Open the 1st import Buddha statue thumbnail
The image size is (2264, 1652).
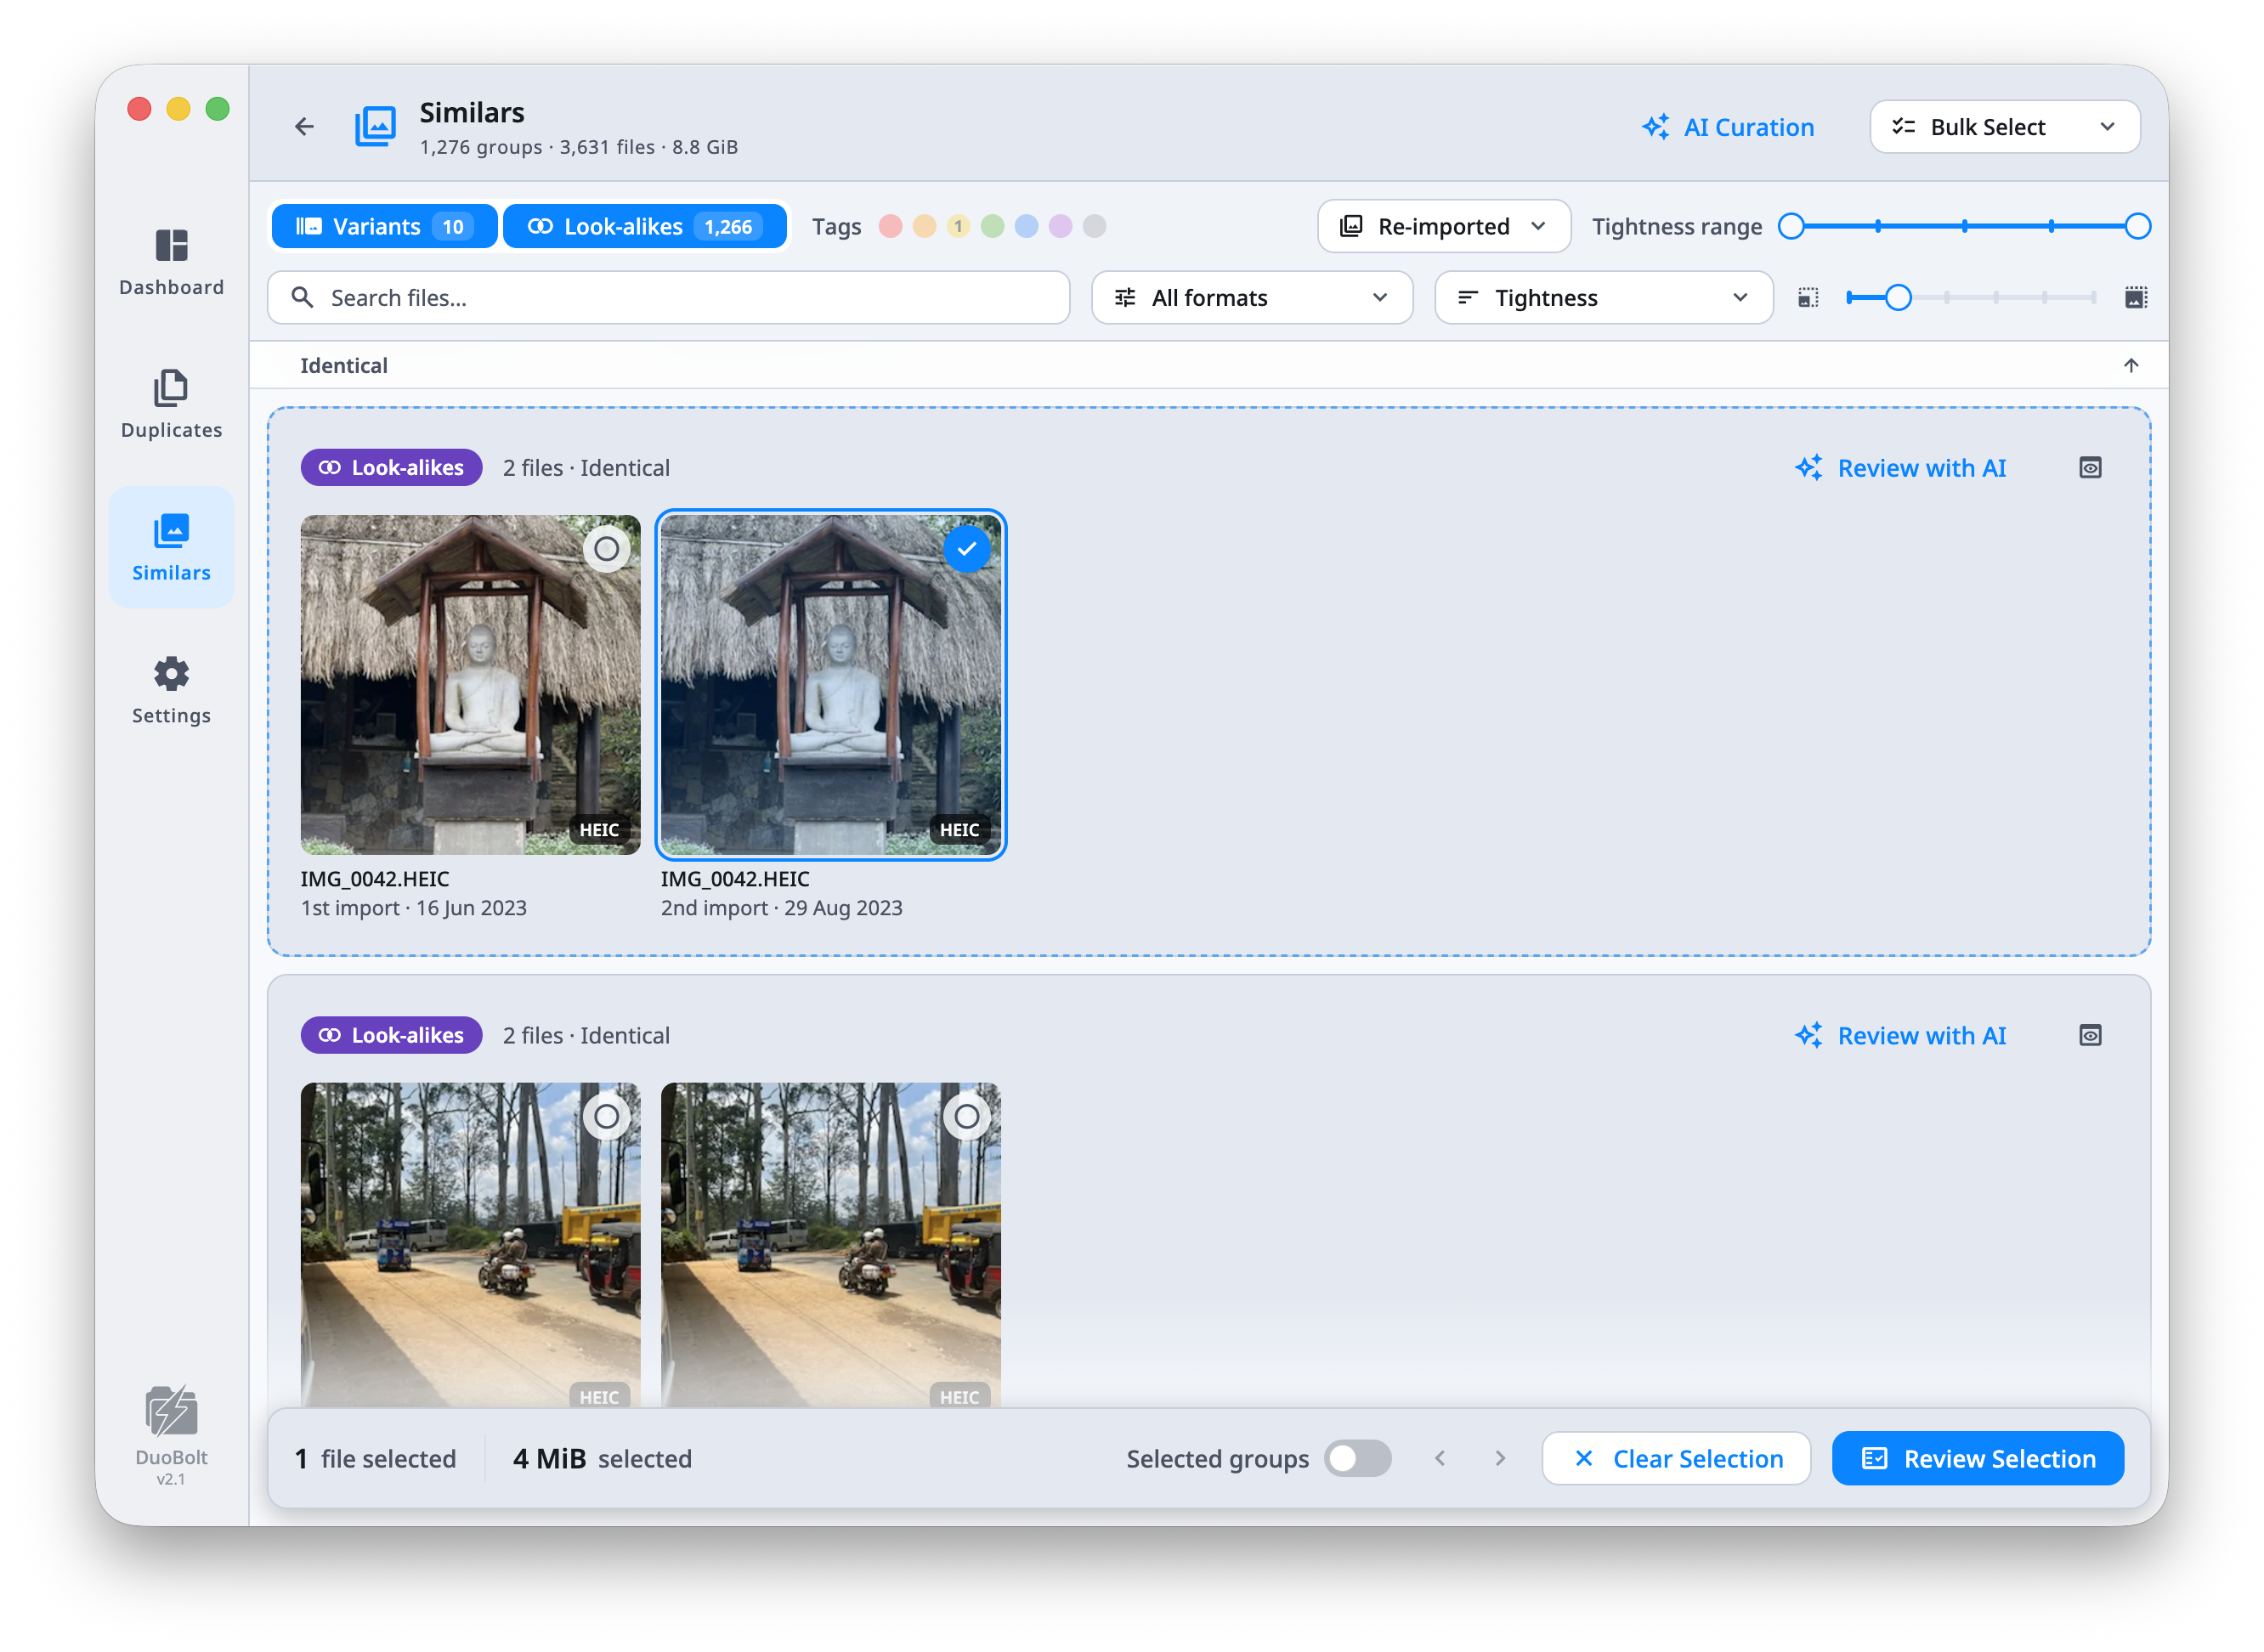coord(470,685)
